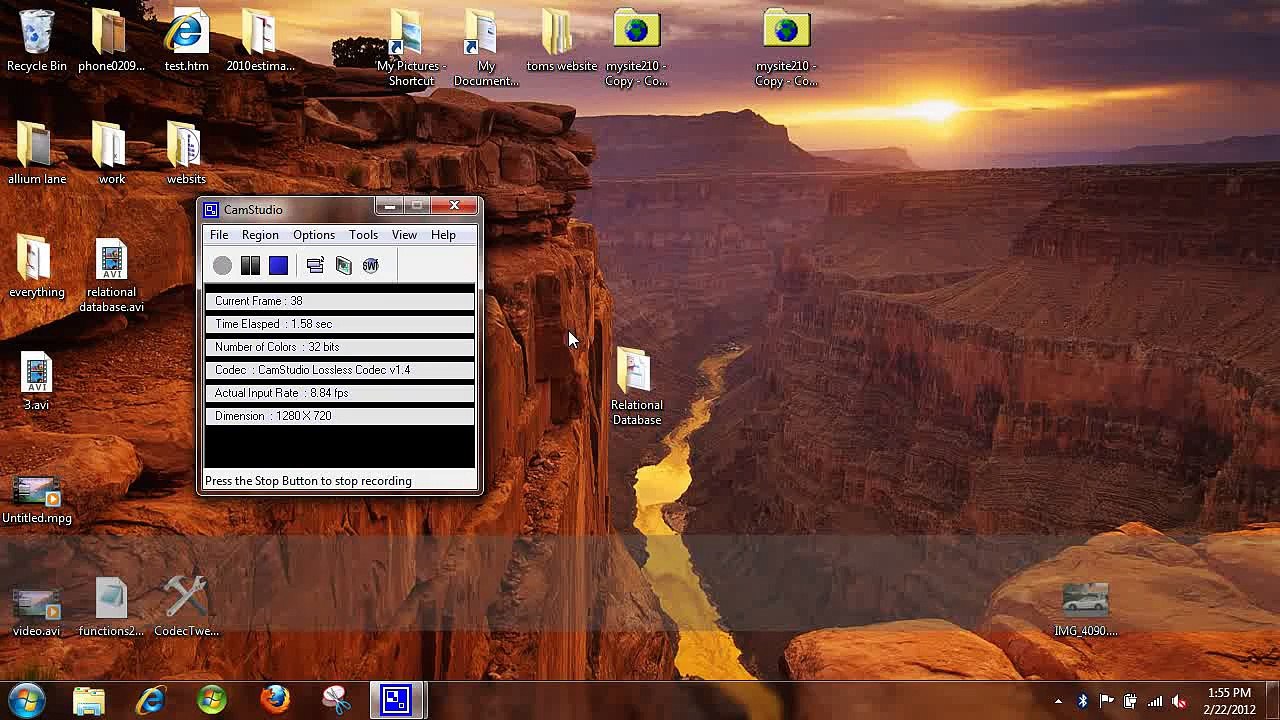
Task: Show hidden system tray icons
Action: click(1058, 702)
